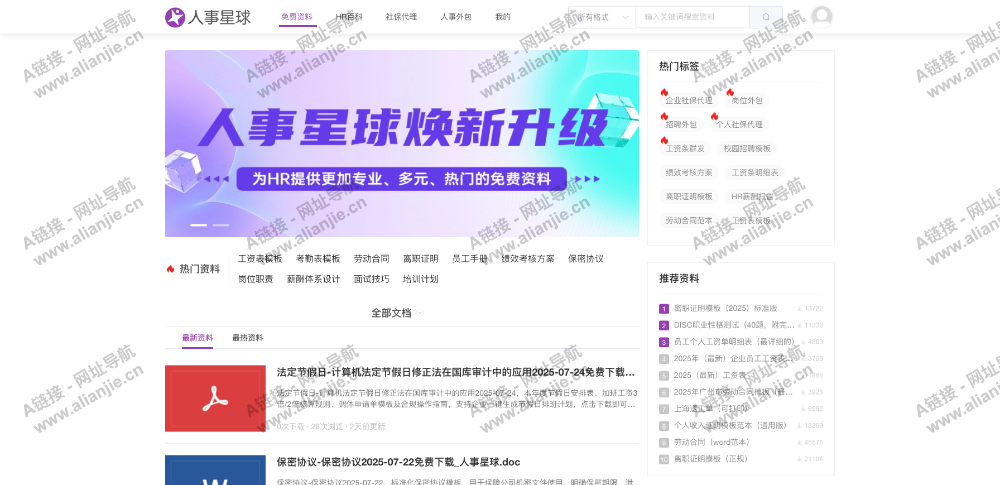Click the purple rank 3 badge

click(664, 342)
